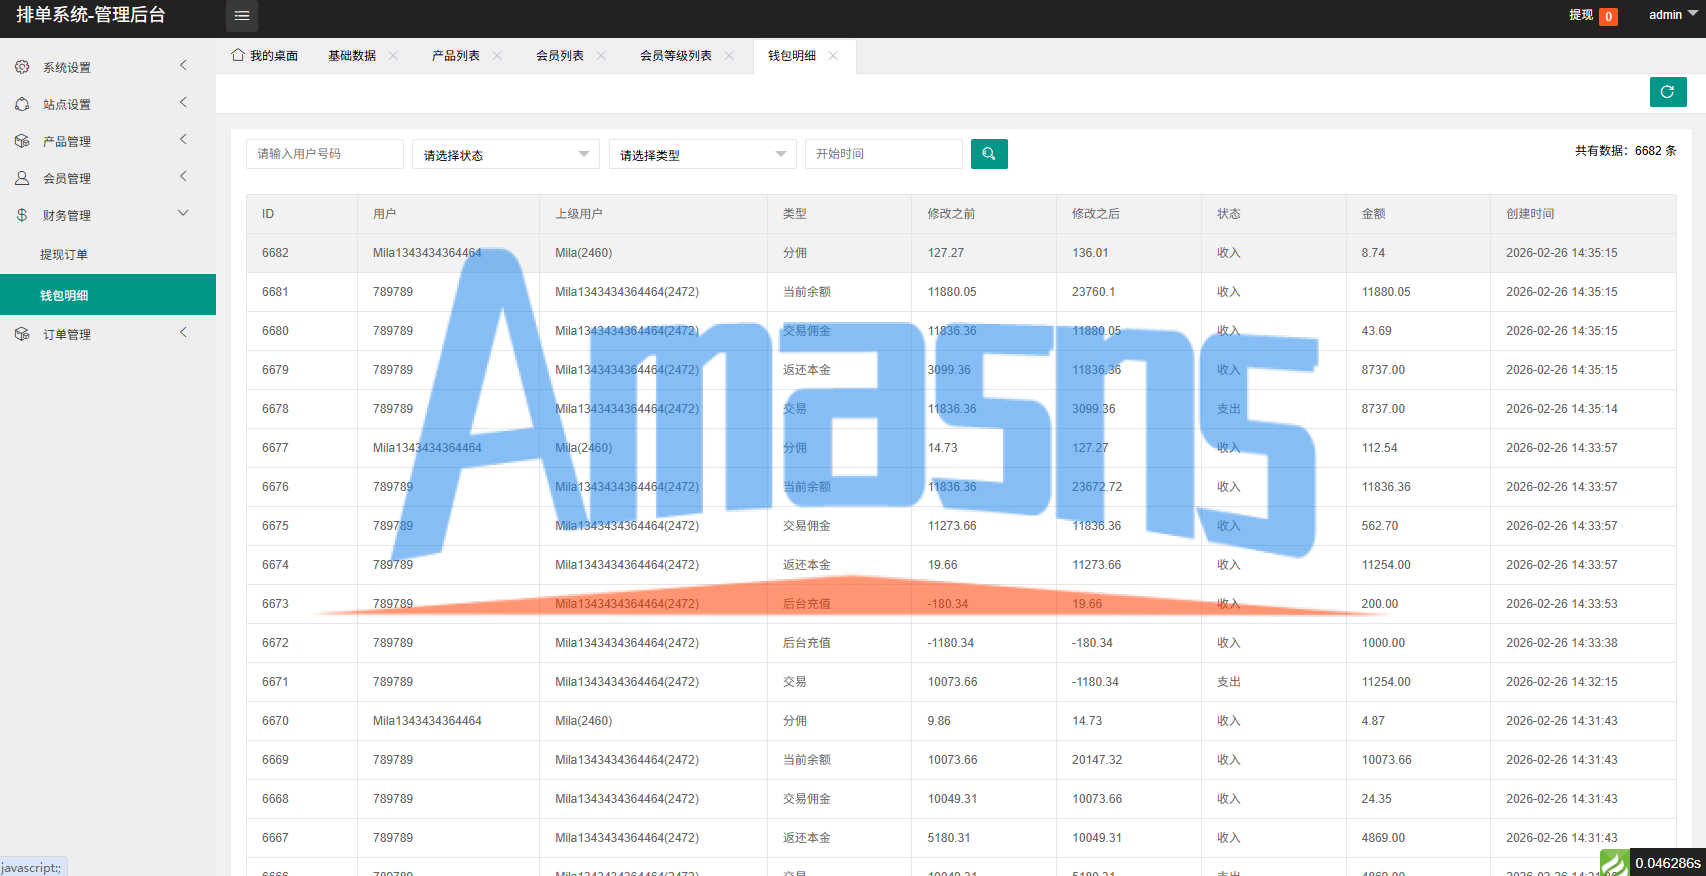The width and height of the screenshot is (1706, 876).
Task: Open the 请选择类型 dropdown
Action: point(703,154)
